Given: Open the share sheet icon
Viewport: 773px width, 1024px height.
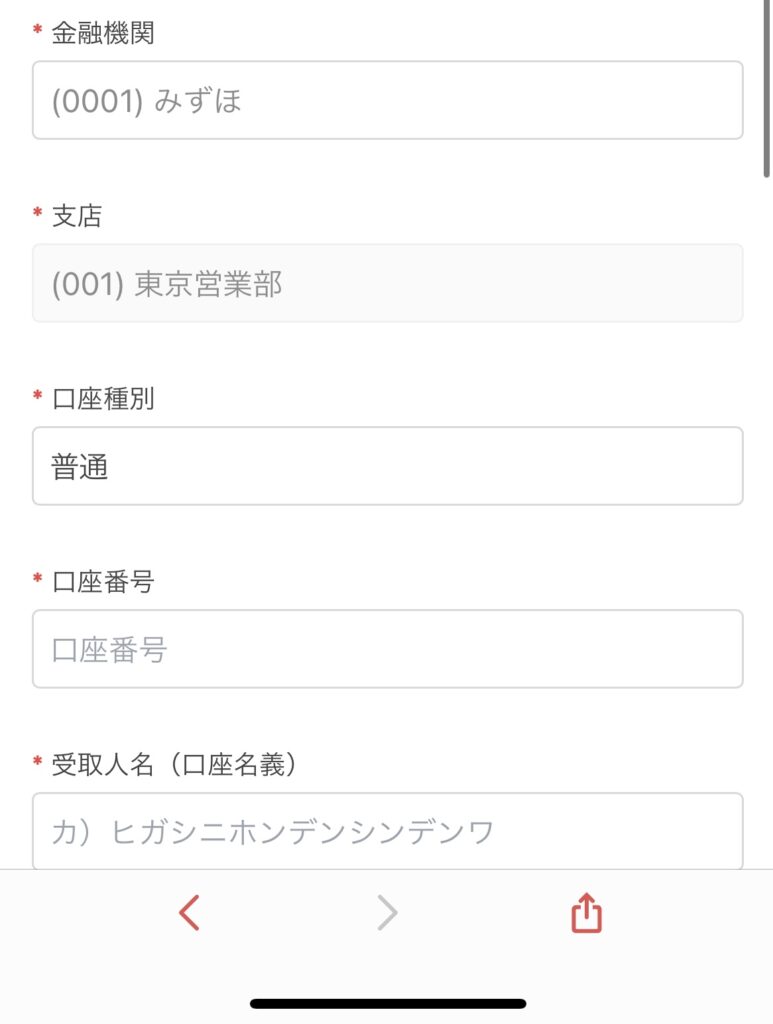Looking at the screenshot, I should pyautogui.click(x=586, y=912).
